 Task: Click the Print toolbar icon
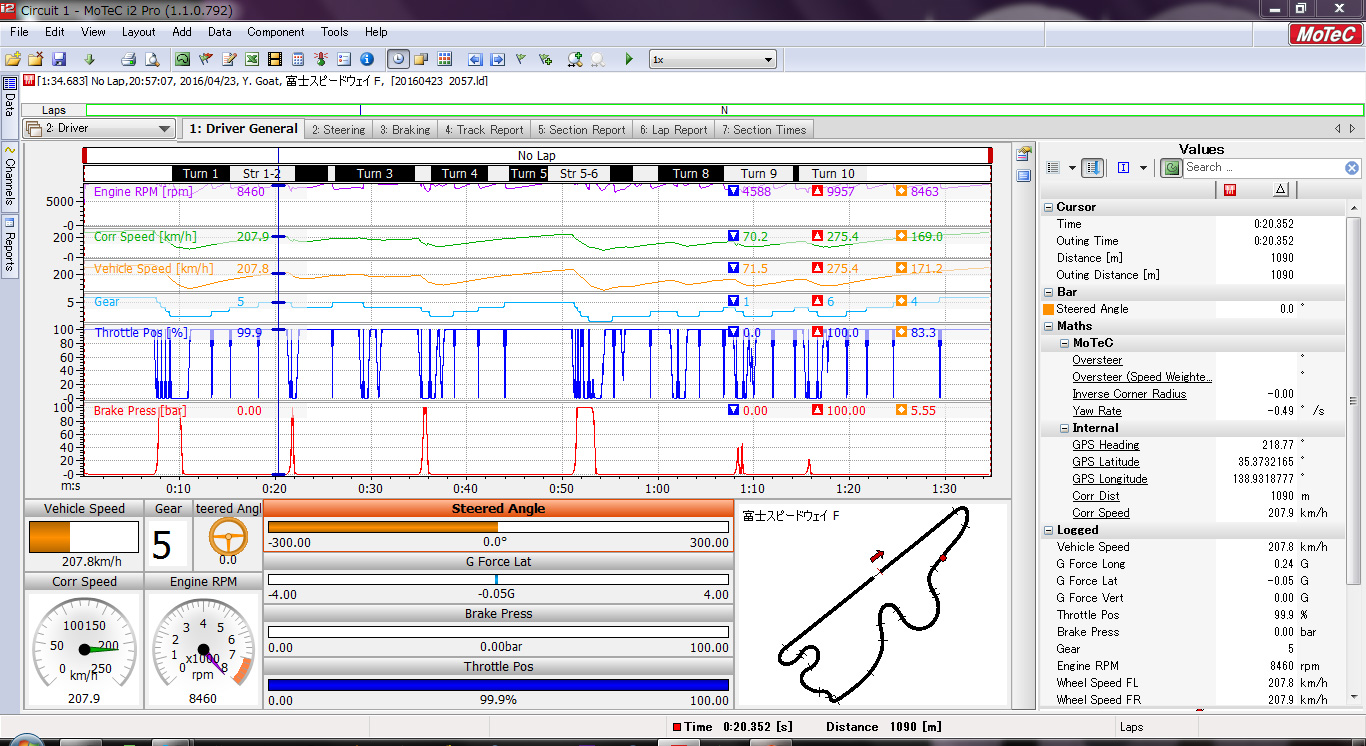tap(130, 59)
